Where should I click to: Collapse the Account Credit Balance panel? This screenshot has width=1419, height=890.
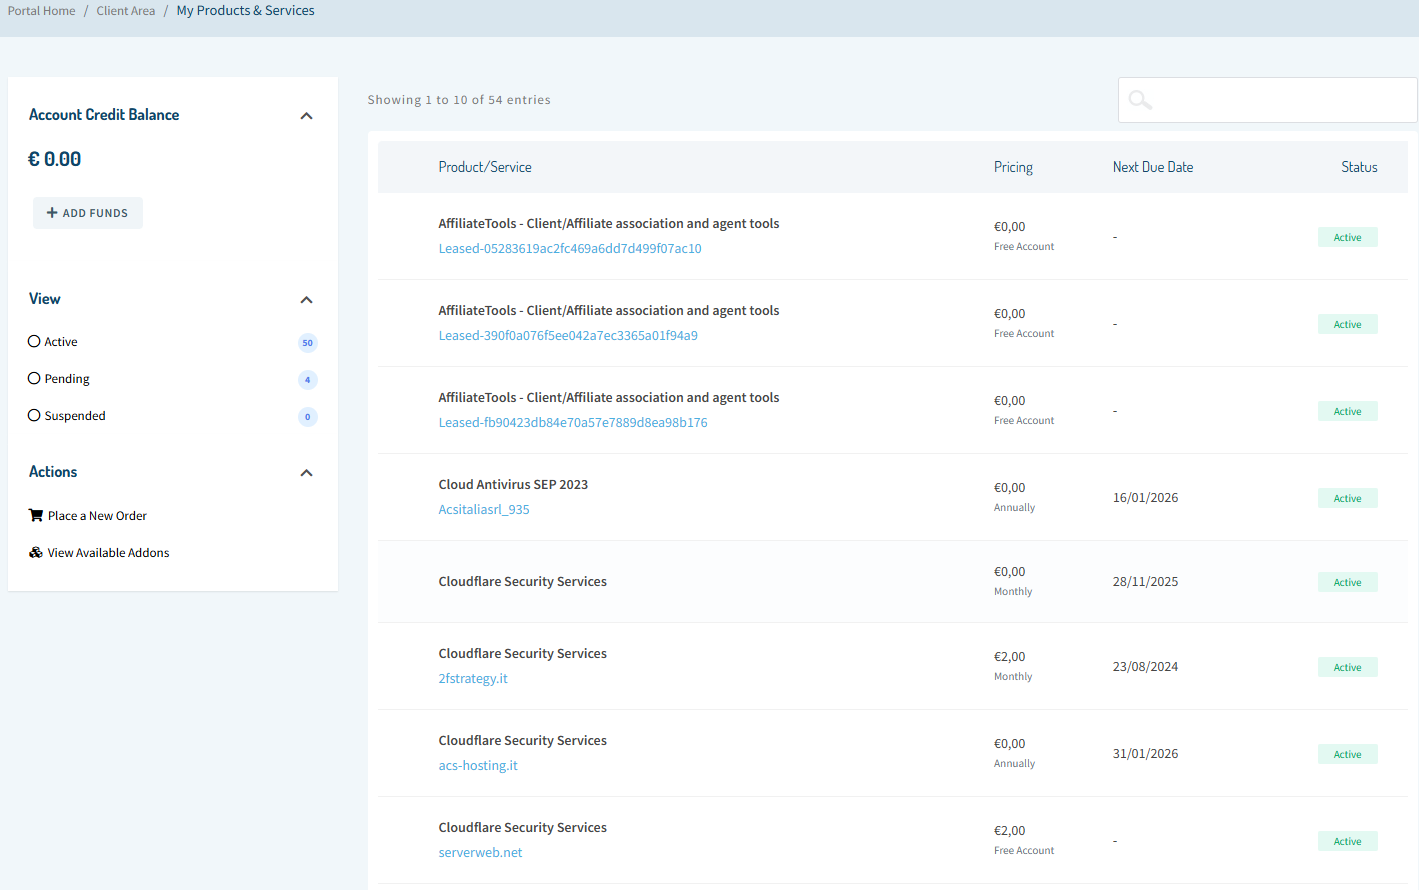tap(306, 116)
